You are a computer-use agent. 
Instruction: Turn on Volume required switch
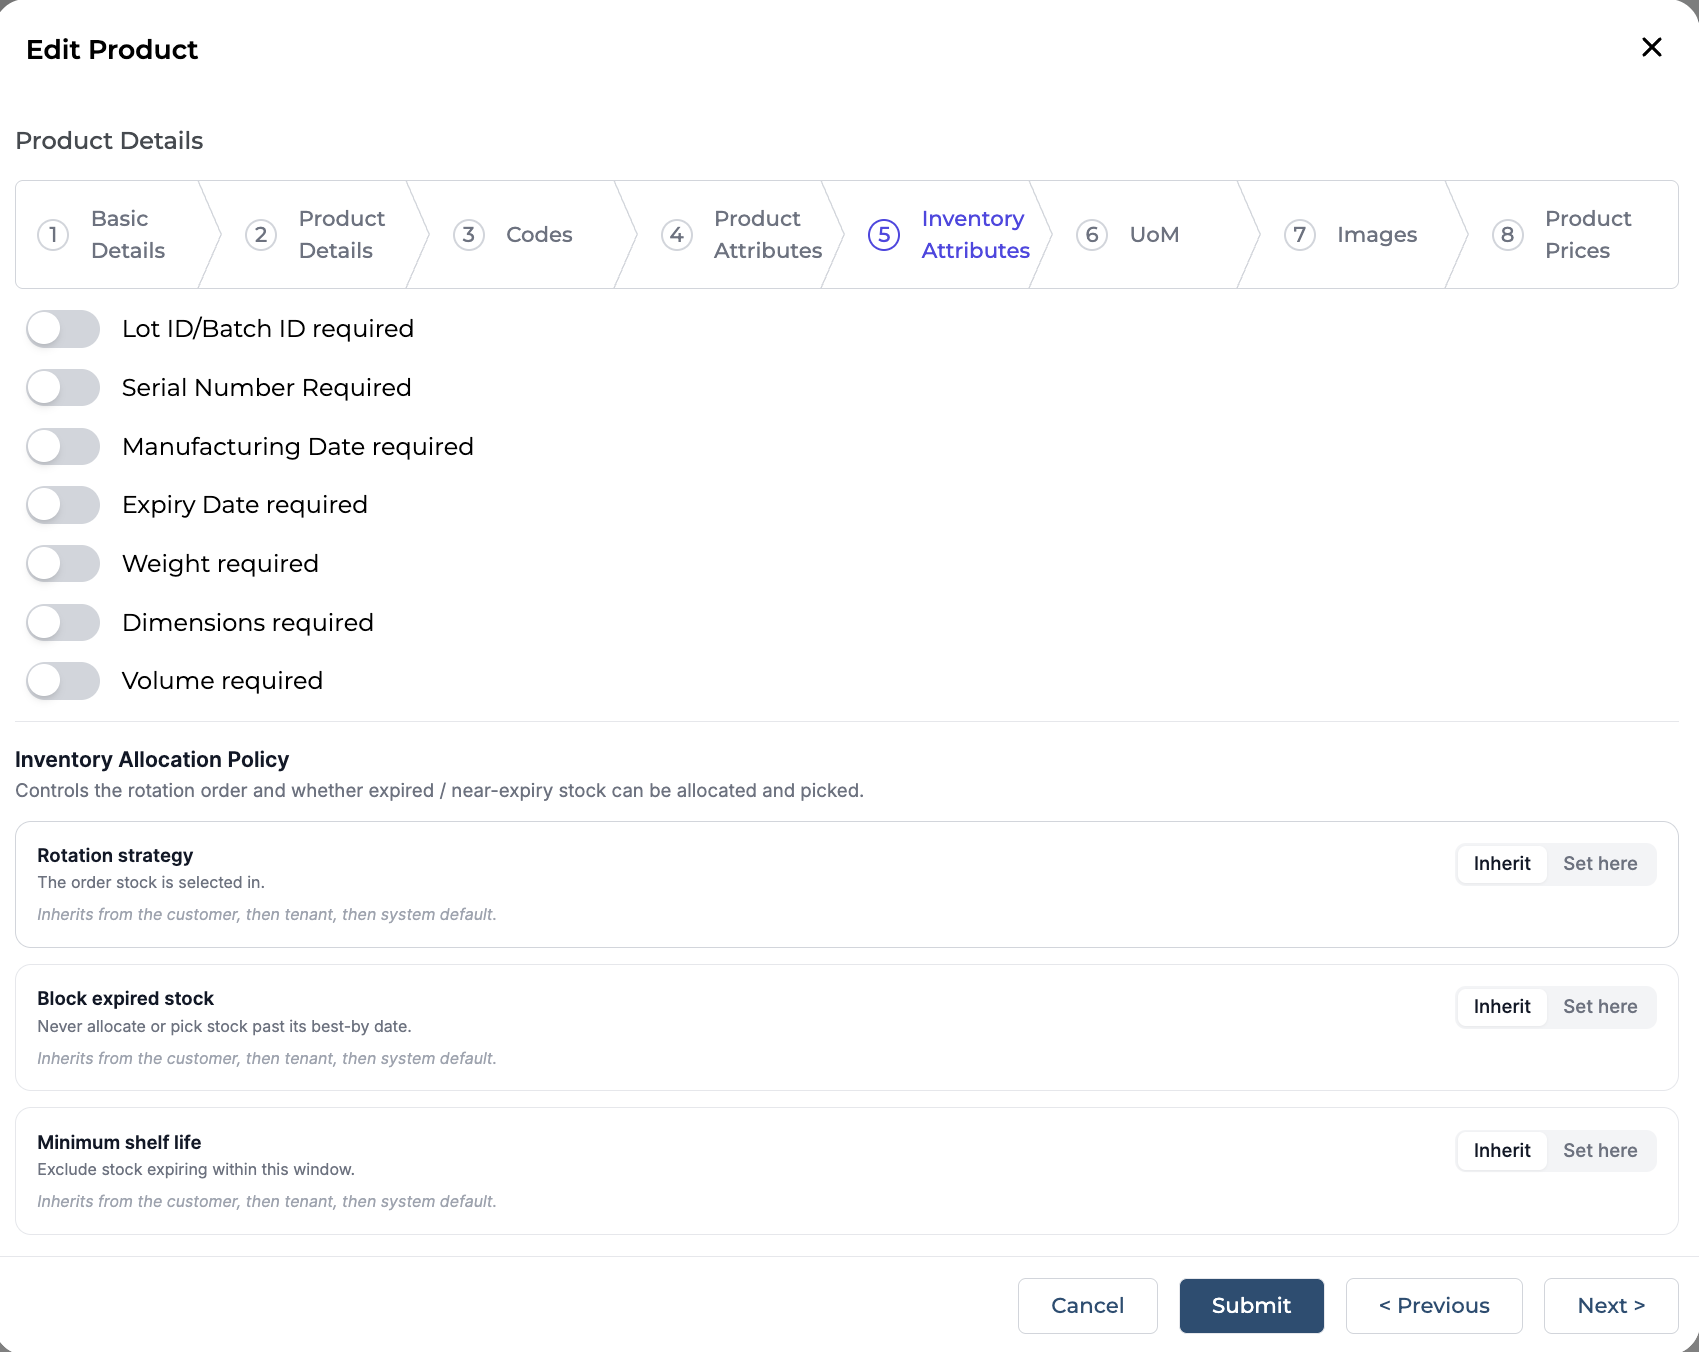click(x=63, y=681)
